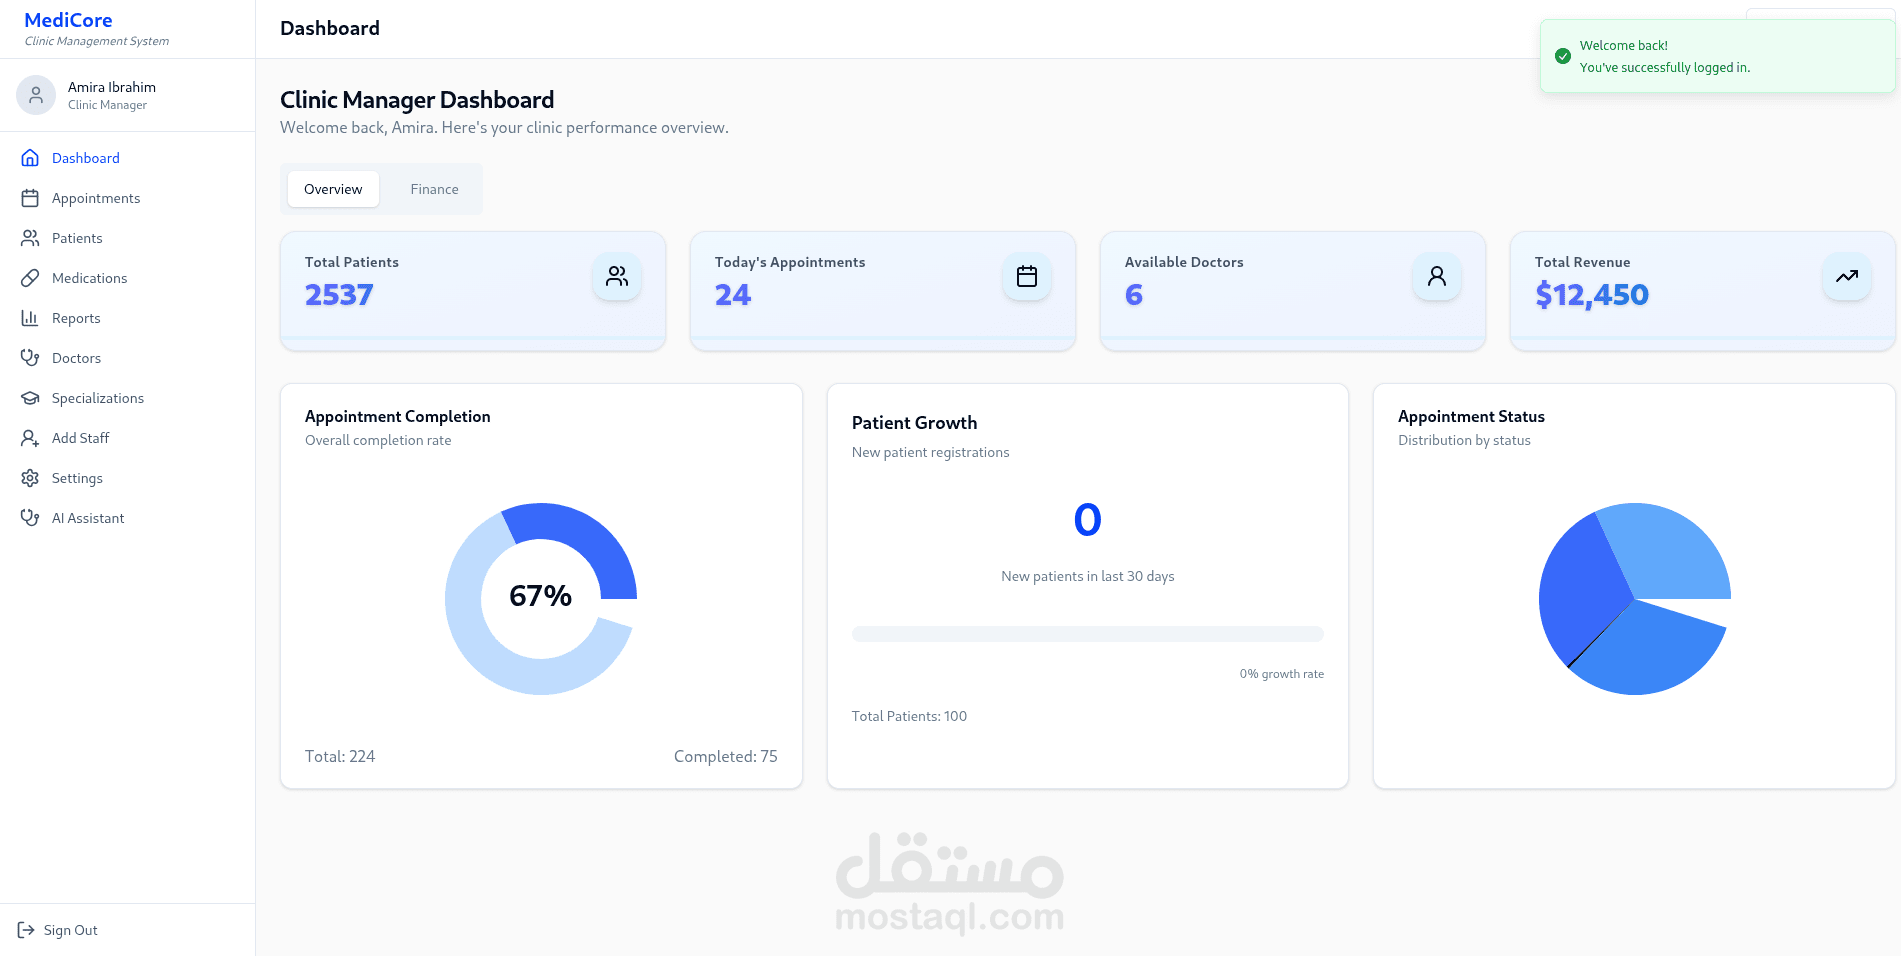
Task: Click the Amira Ibrahim profile avatar
Action: (x=36, y=94)
